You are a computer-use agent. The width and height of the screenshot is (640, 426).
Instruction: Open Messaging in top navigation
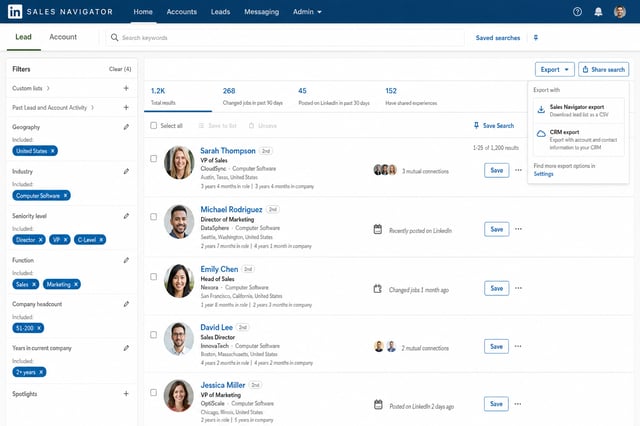(x=262, y=12)
